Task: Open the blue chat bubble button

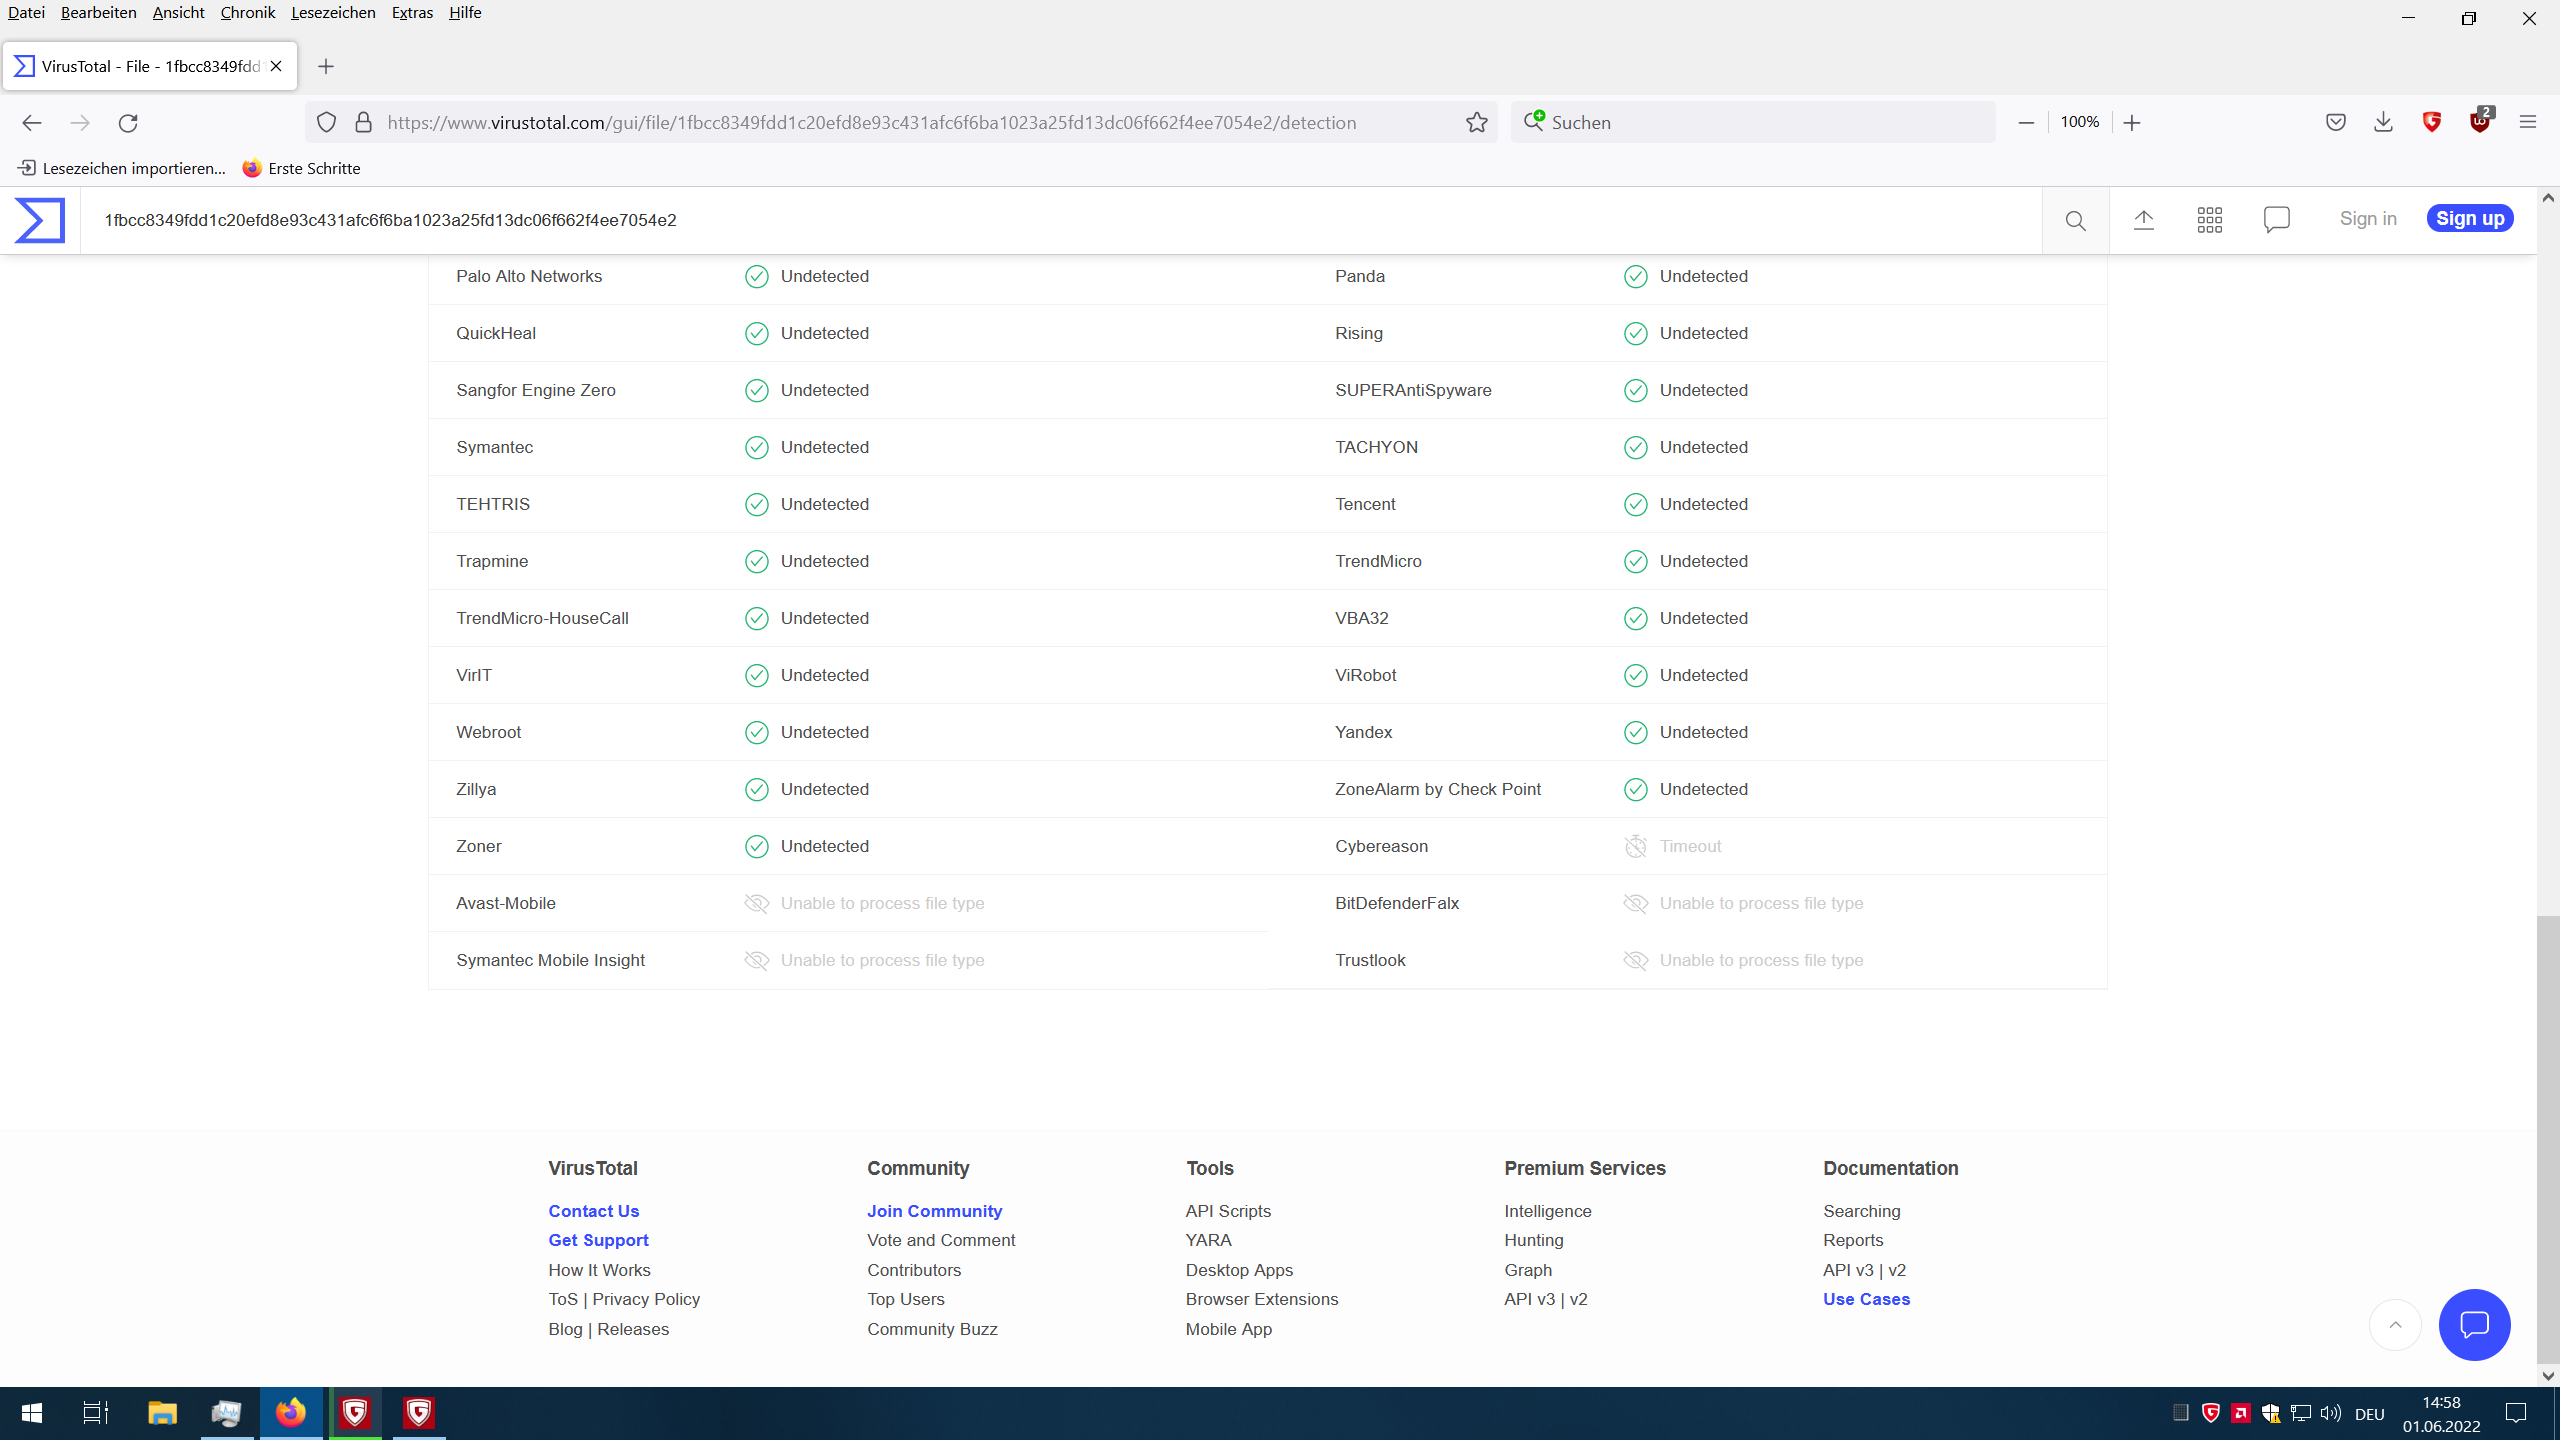Action: tap(2474, 1325)
